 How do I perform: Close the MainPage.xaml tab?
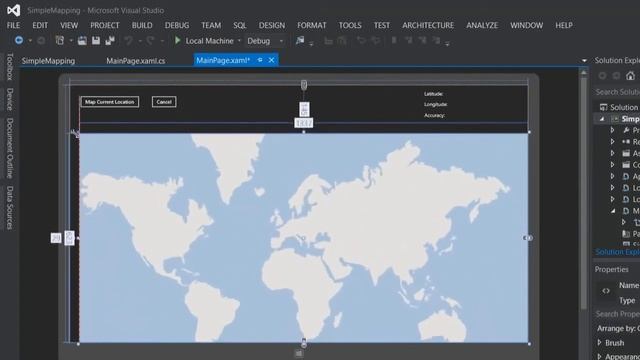tap(271, 60)
